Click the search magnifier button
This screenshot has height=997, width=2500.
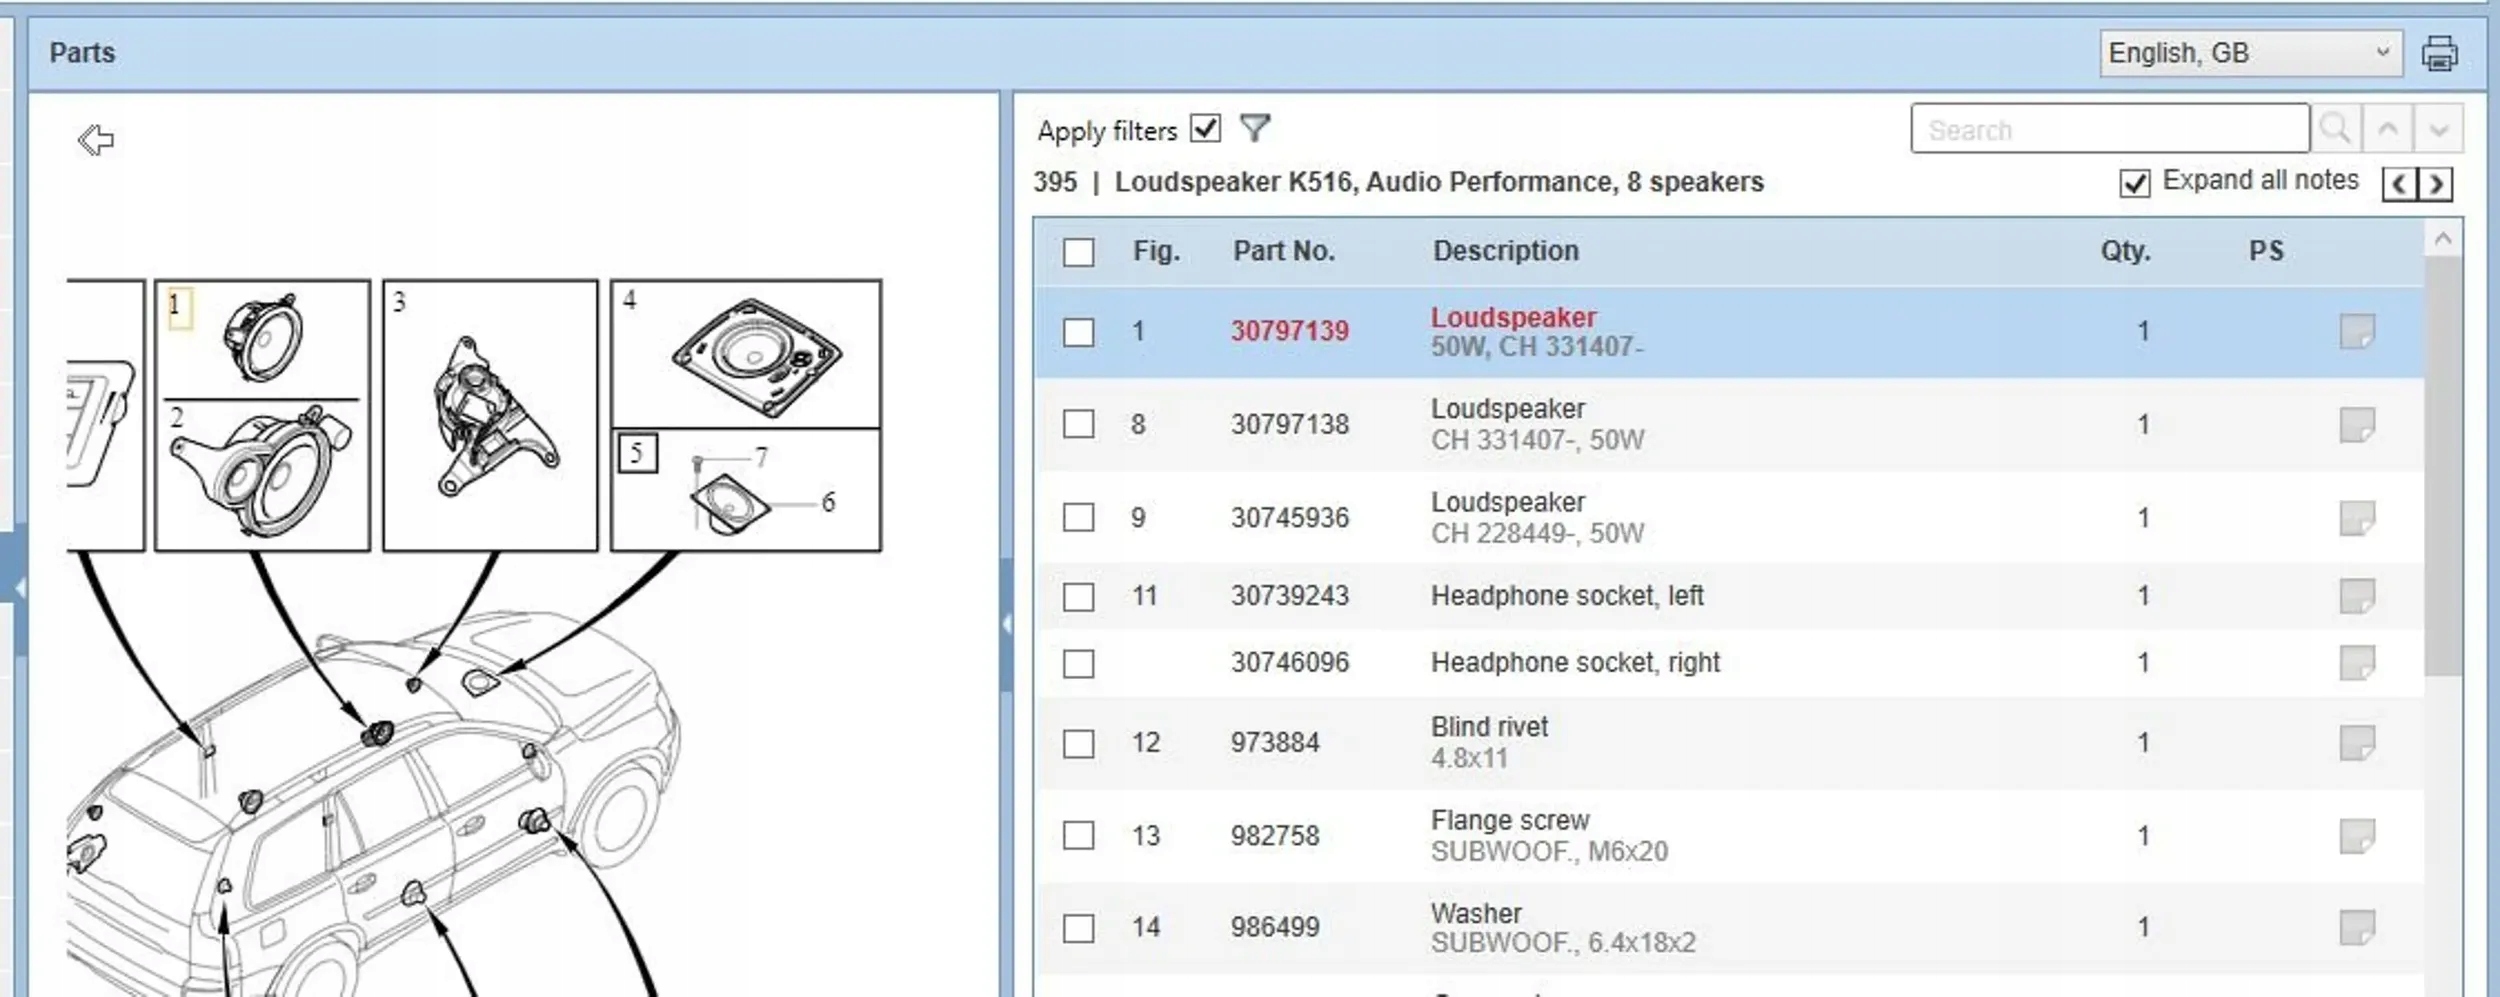pos(2336,129)
